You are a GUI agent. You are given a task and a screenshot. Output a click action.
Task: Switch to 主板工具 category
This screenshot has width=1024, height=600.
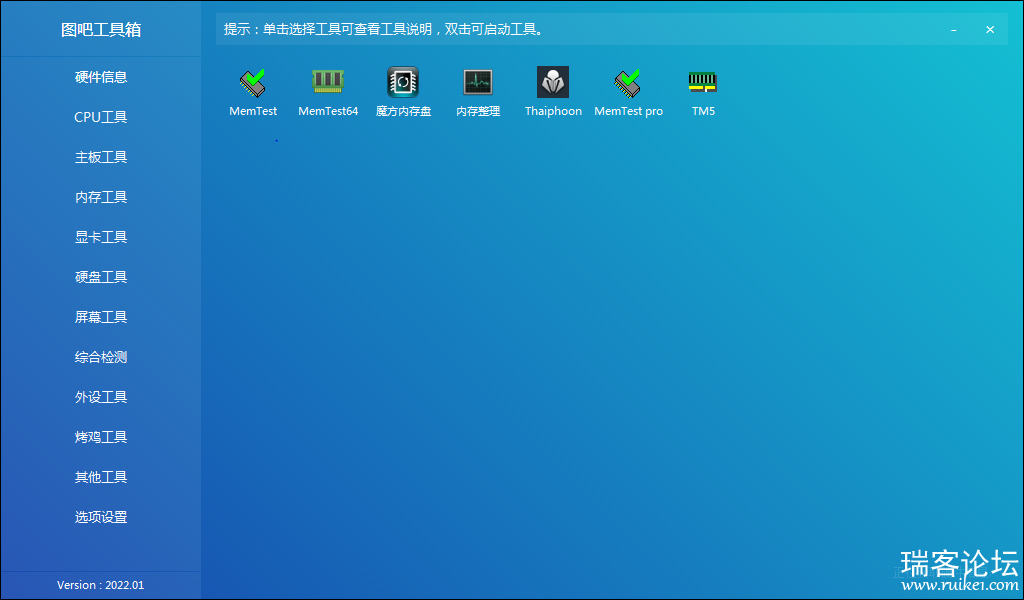101,157
